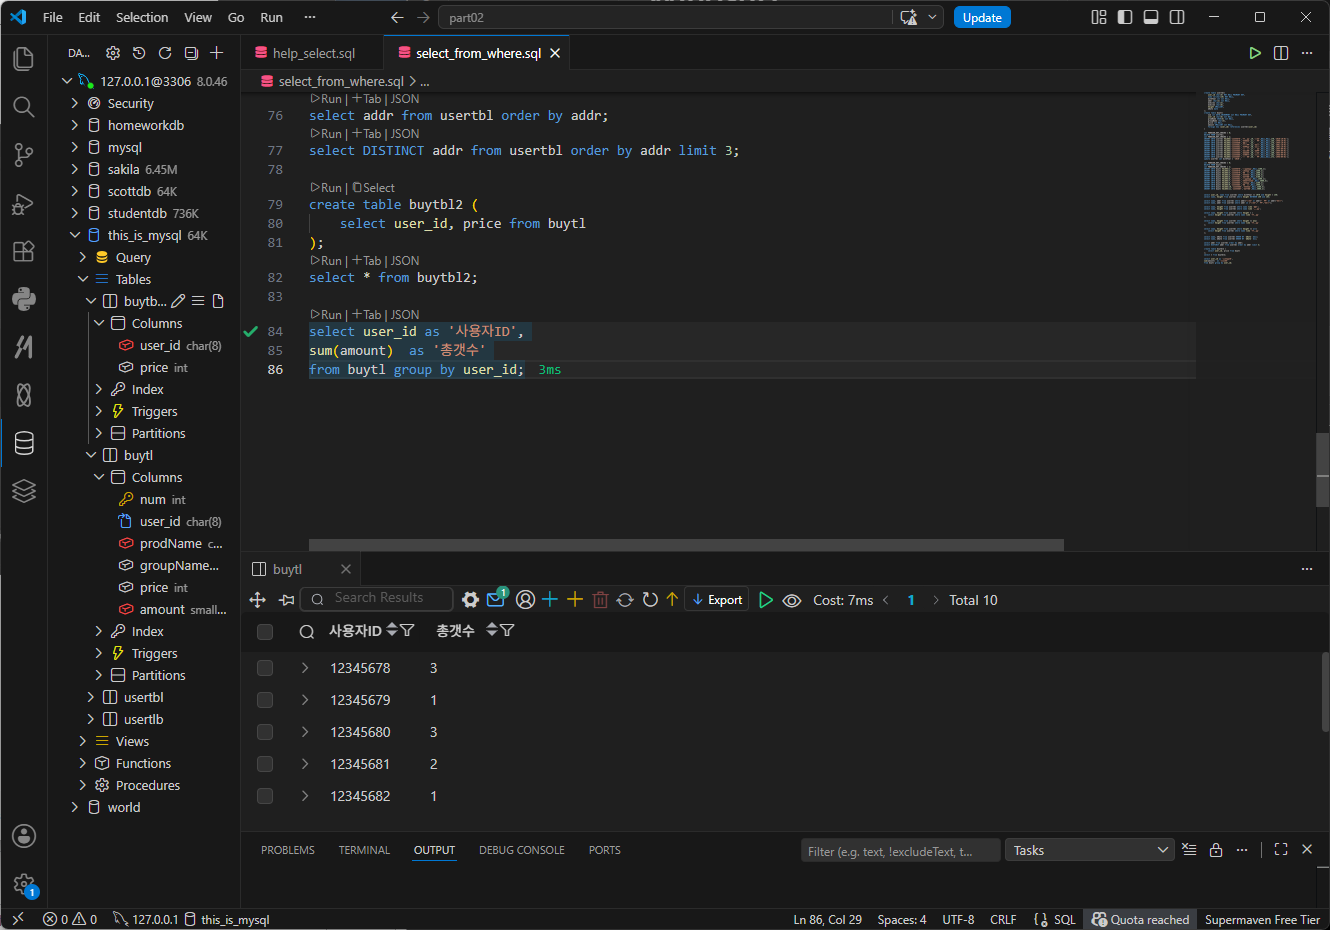Open Run and Debug view
The height and width of the screenshot is (930, 1330).
click(x=24, y=203)
